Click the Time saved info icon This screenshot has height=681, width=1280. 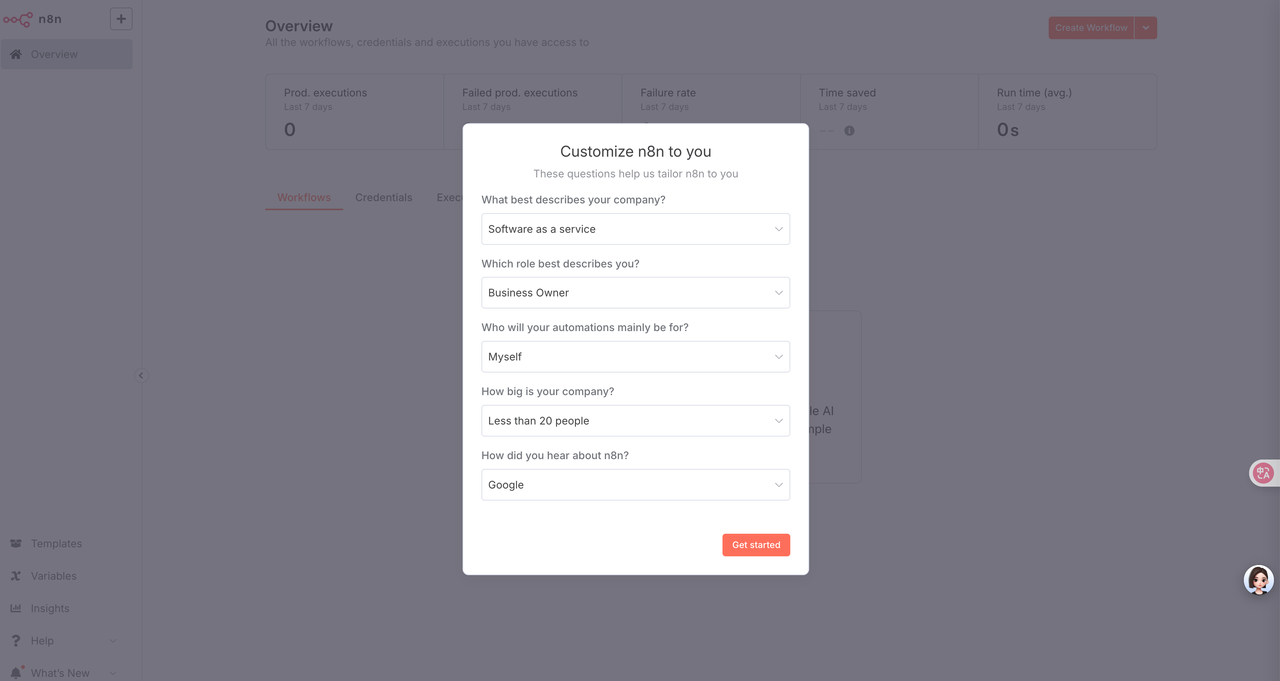(x=849, y=131)
